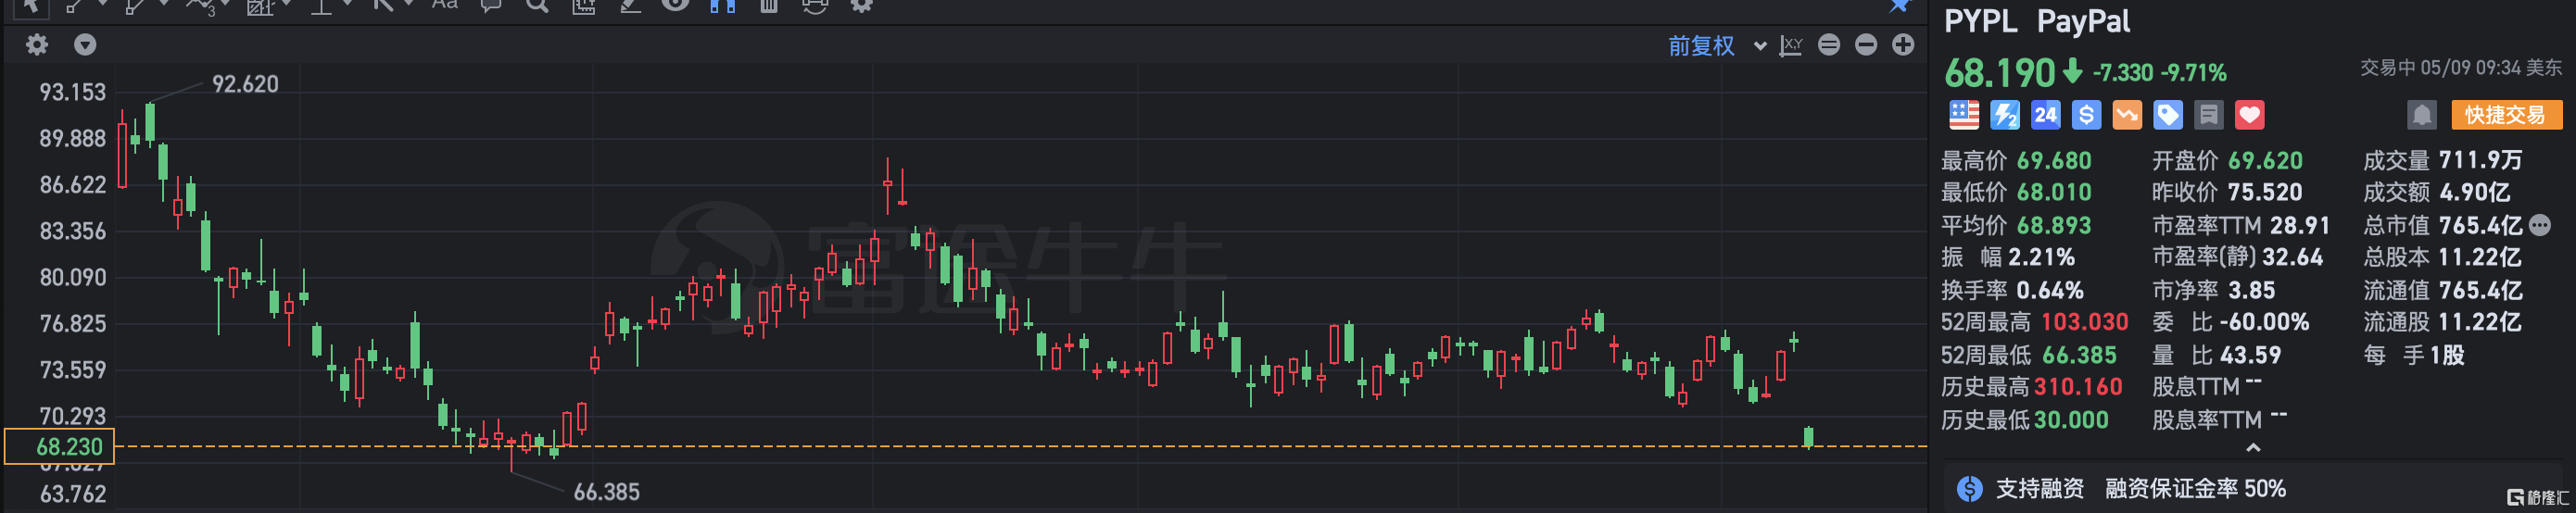Click the current price 68.190
The height and width of the screenshot is (513, 2576).
click(1999, 73)
